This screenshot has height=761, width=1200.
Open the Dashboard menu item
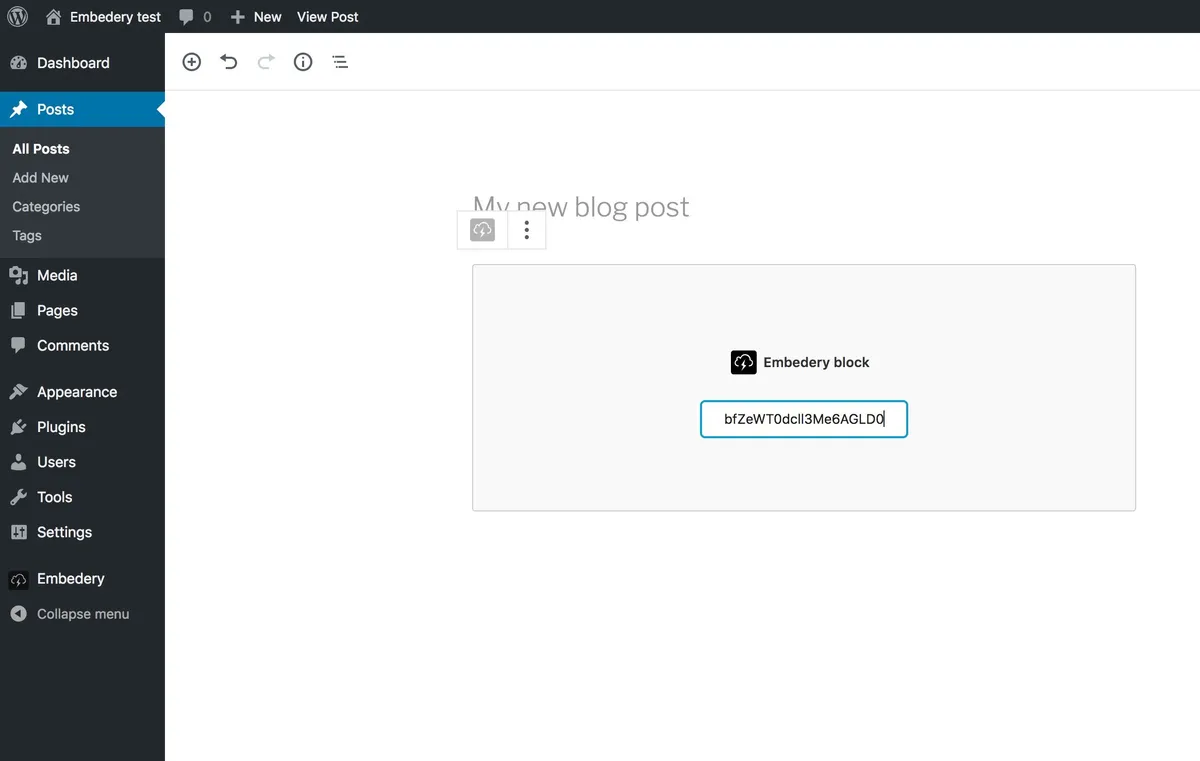82,63
